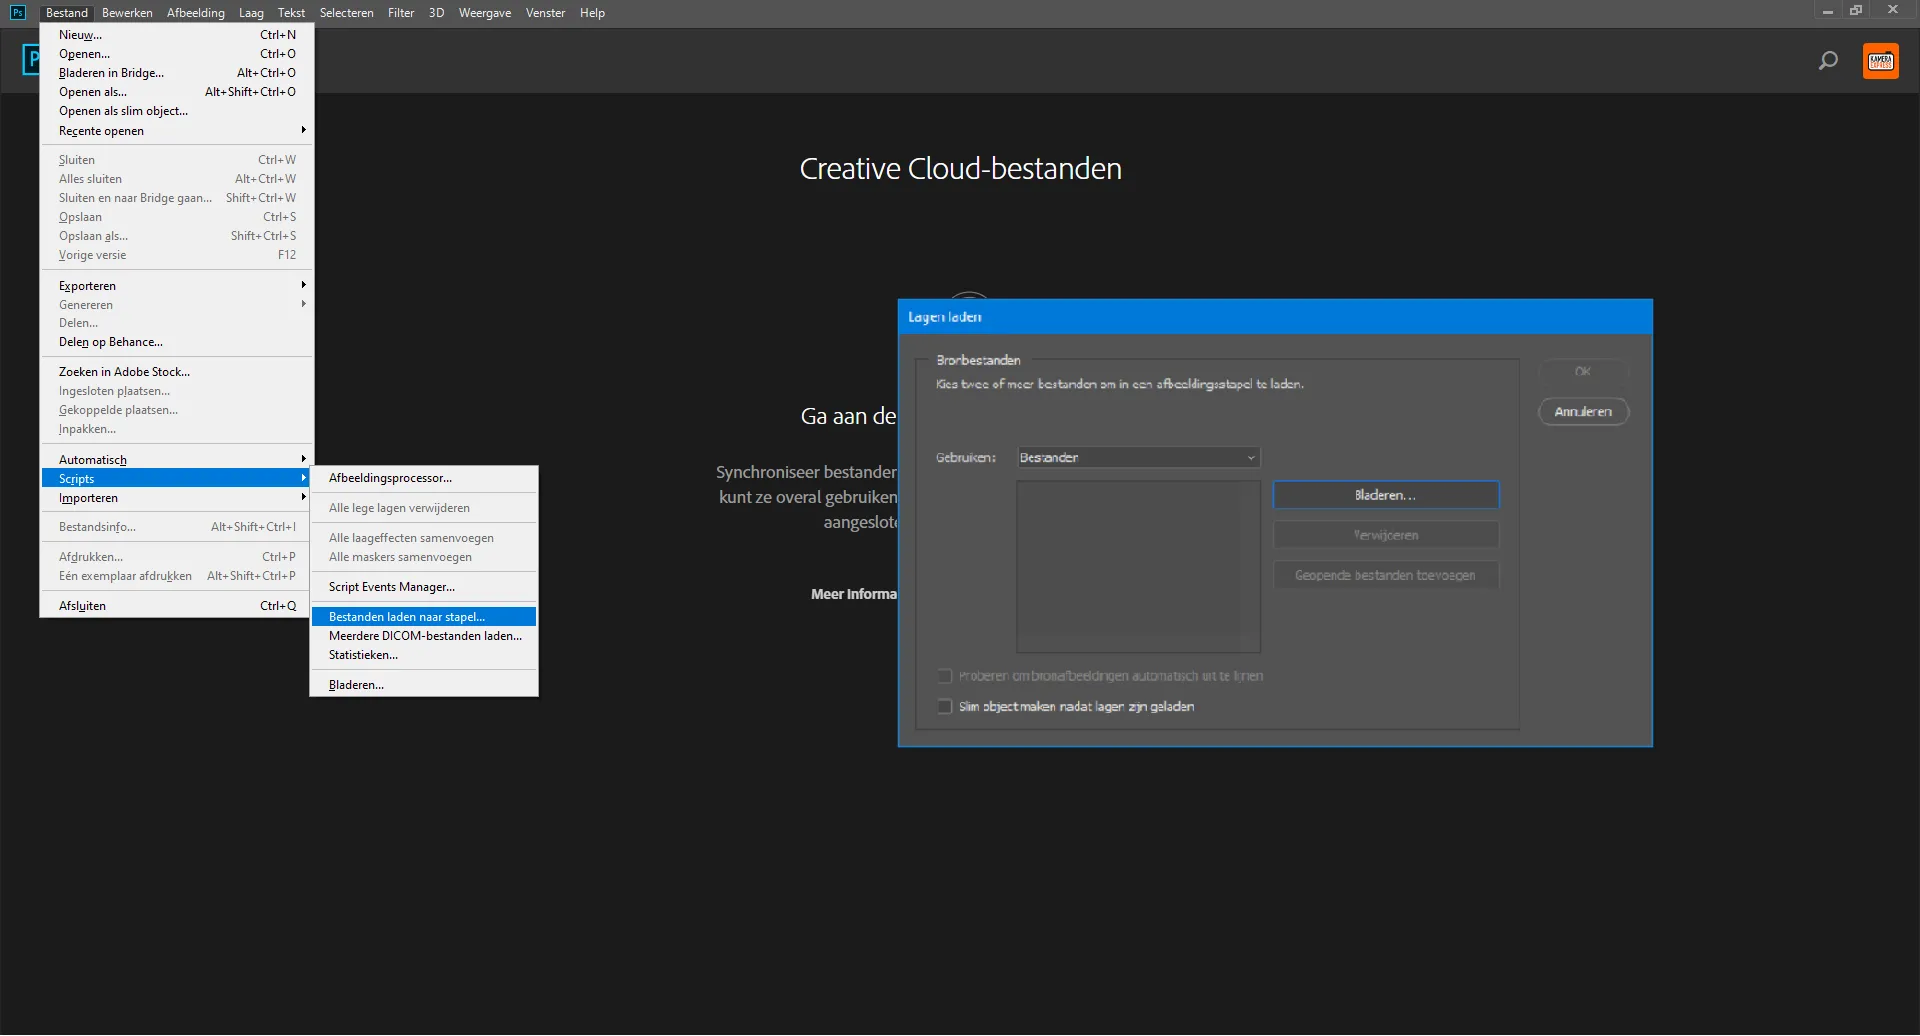
Task: Open the Weergave menu
Action: pos(485,13)
